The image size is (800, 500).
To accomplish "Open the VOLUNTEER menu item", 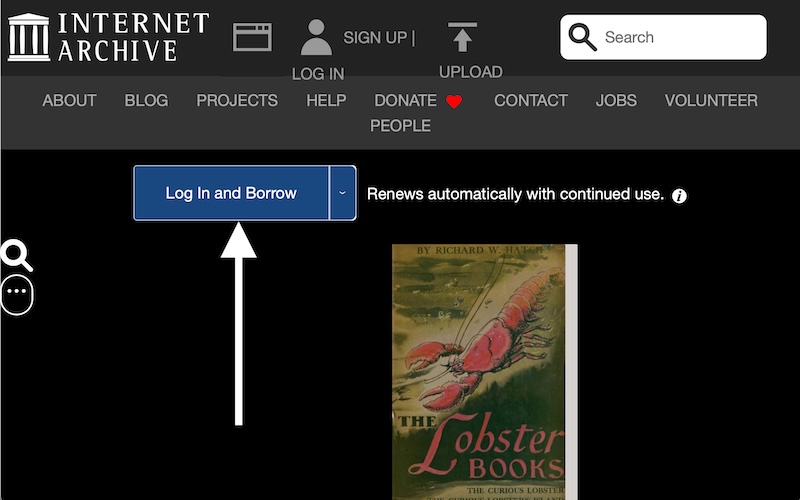I will (711, 100).
